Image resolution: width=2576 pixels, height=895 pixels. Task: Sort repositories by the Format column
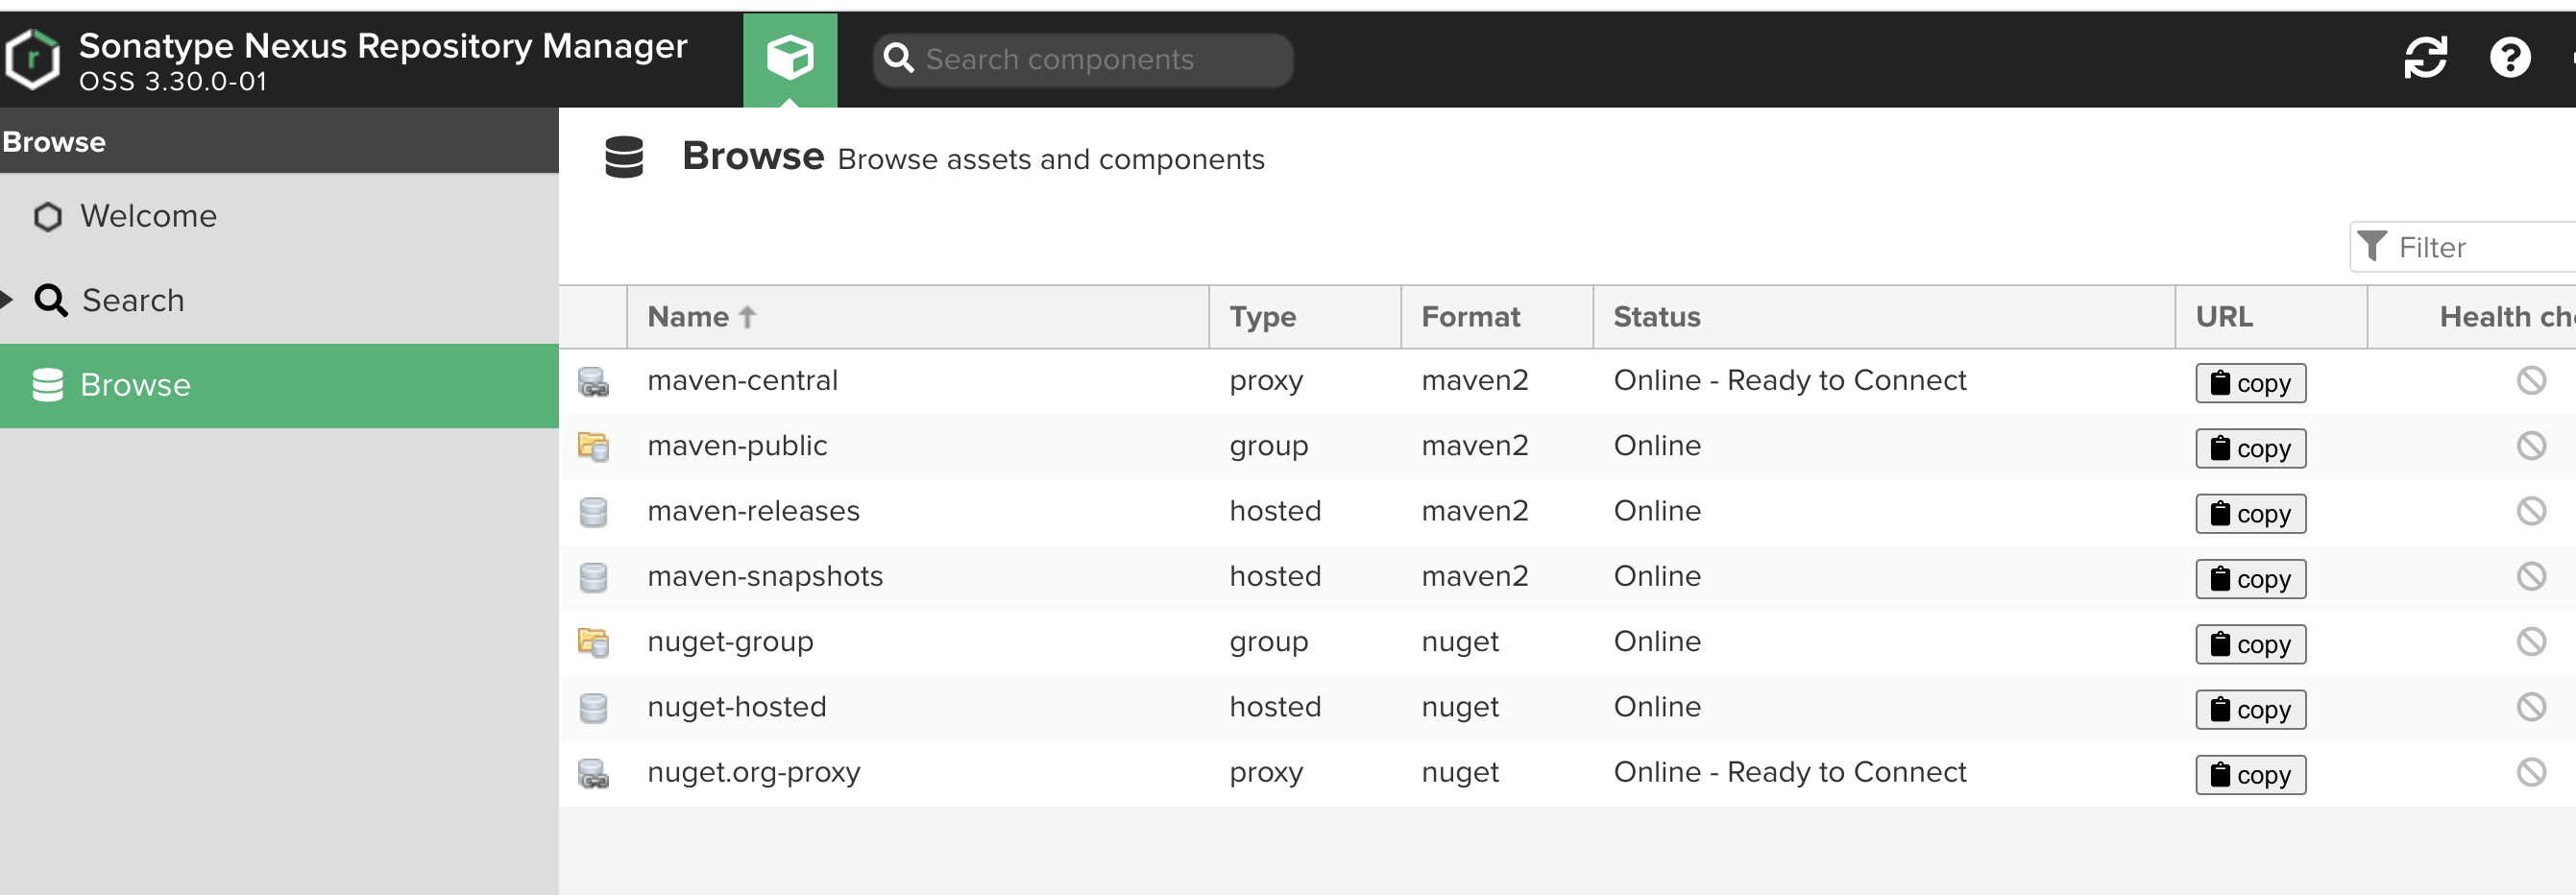tap(1497, 317)
